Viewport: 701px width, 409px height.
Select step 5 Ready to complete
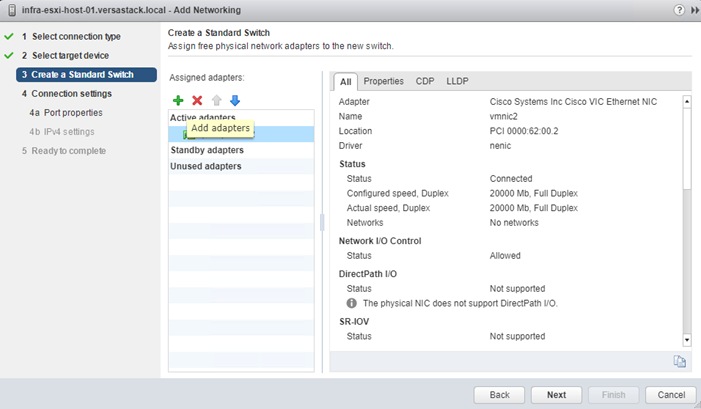tap(64, 151)
